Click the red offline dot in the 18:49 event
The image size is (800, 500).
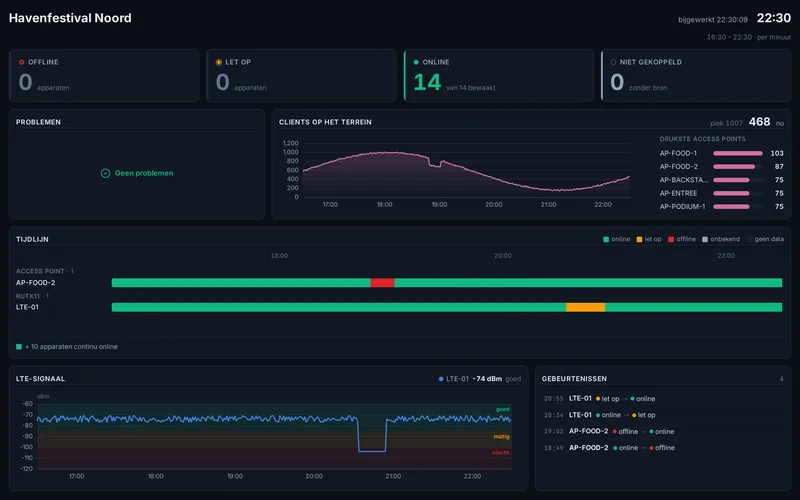(x=652, y=448)
